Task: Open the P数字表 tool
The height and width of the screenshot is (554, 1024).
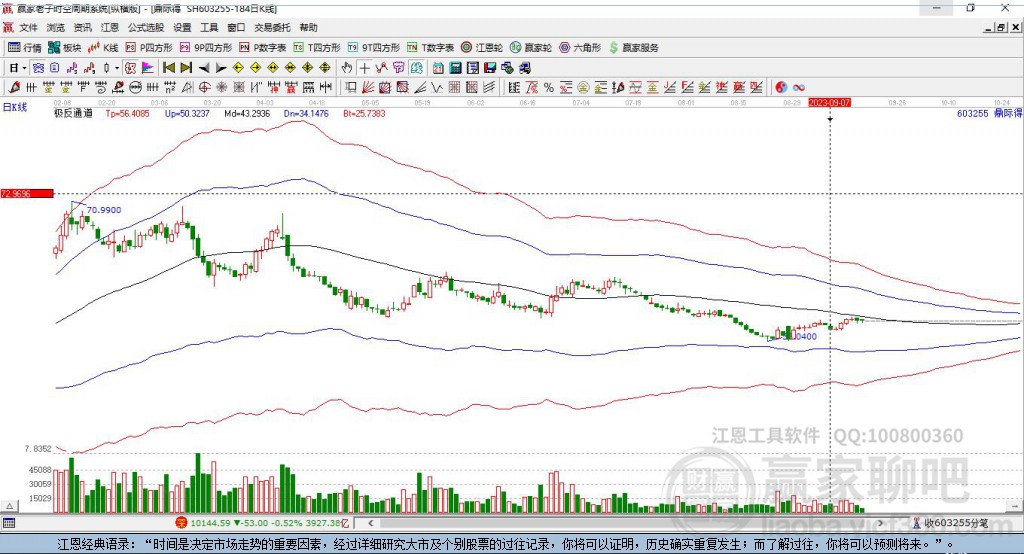Action: [263, 48]
